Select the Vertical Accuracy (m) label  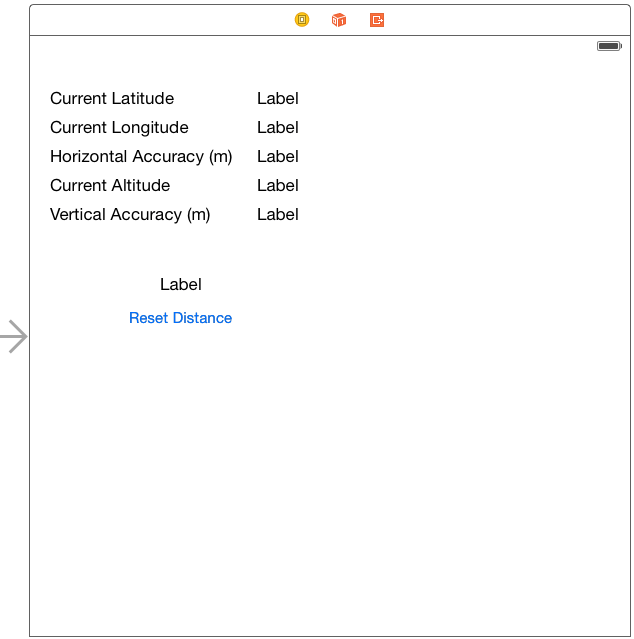click(130, 215)
